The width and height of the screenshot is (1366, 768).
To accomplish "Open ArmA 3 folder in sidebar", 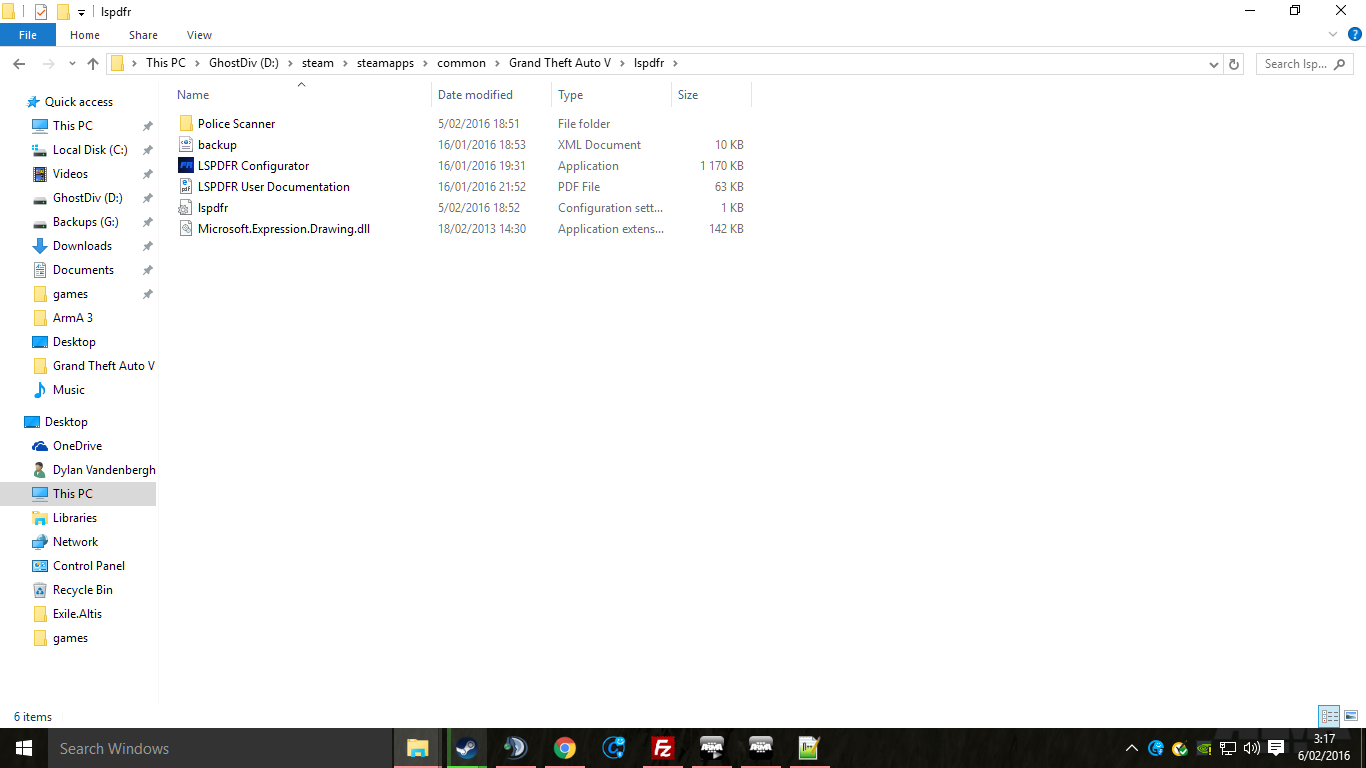I will 73,318.
